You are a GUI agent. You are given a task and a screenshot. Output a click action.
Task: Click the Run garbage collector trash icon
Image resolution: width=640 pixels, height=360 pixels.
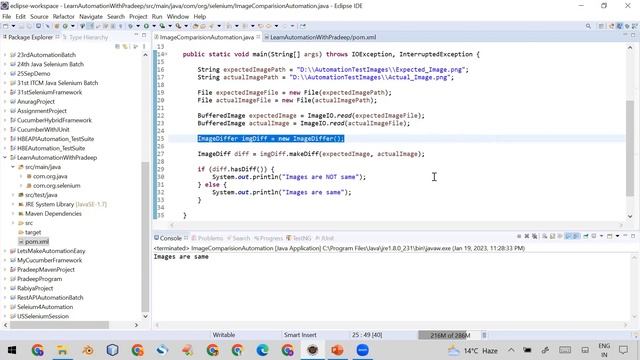(484, 335)
